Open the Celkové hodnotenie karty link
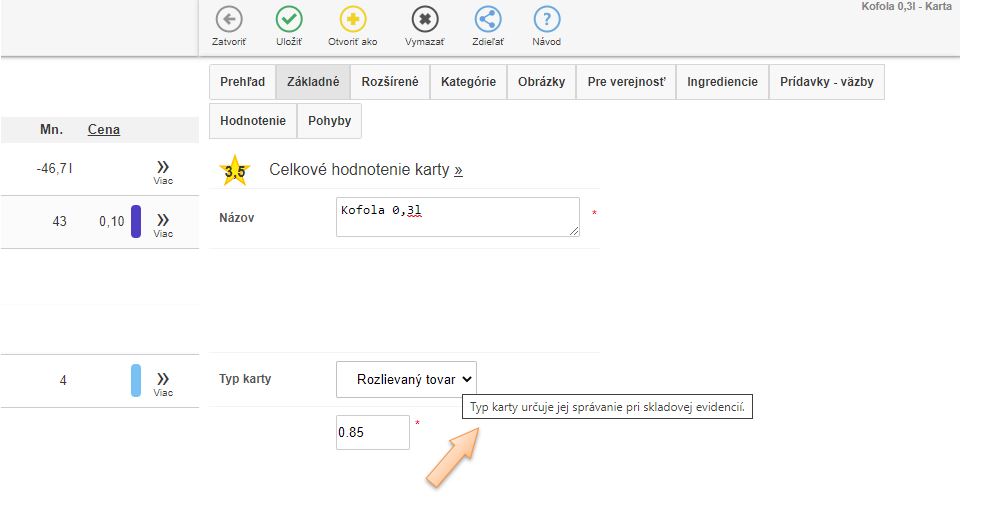 [365, 170]
